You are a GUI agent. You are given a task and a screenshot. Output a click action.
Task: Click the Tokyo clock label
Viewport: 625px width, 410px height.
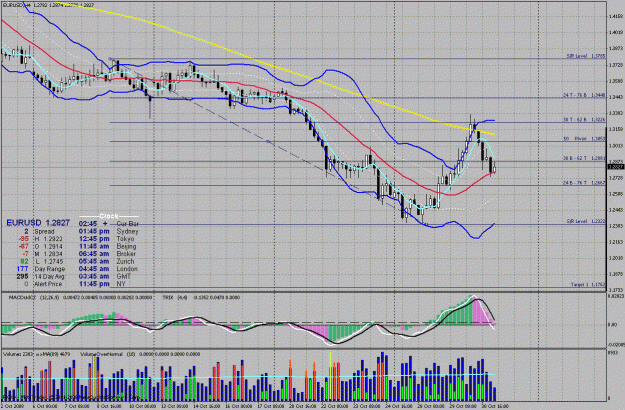(x=125, y=239)
